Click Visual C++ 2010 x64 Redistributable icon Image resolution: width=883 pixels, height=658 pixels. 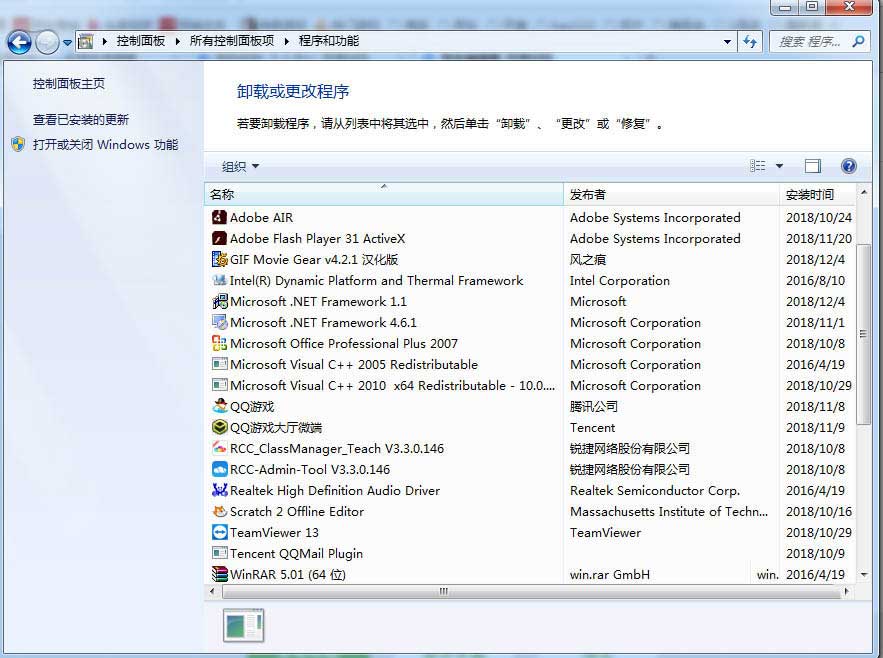click(x=219, y=385)
